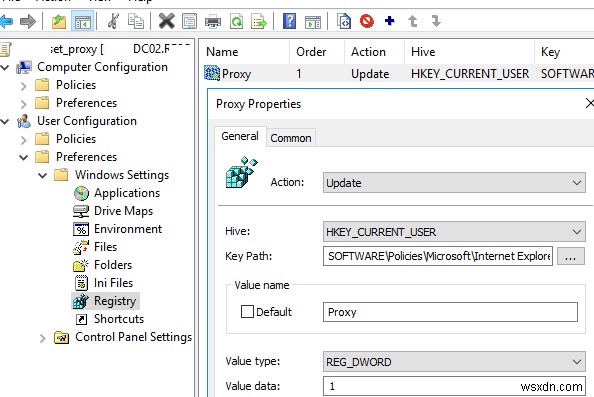
Task: Open the Value type dropdown REG_DWORD
Action: point(454,362)
